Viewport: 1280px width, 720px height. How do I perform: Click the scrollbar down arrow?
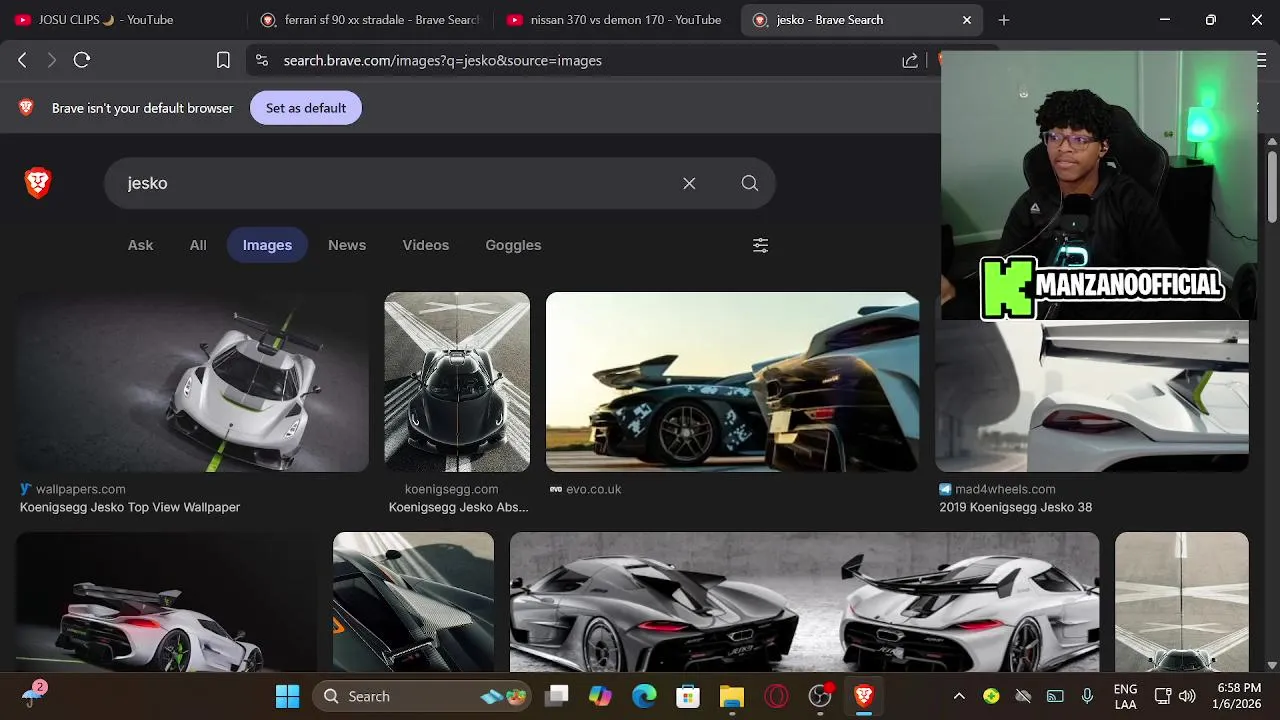pyautogui.click(x=1272, y=665)
